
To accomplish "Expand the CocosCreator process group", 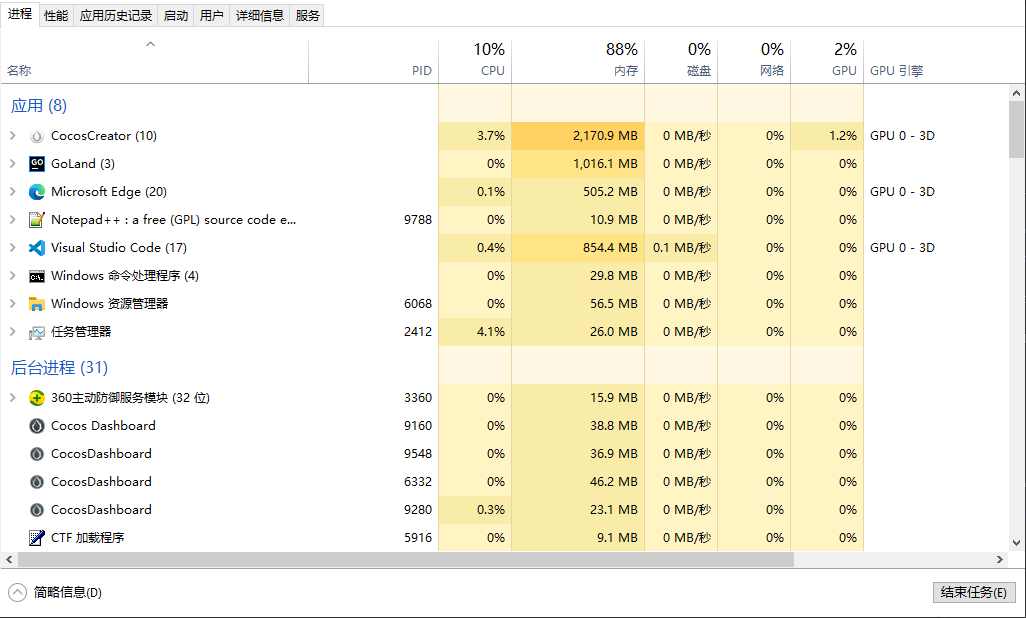I will [x=13, y=136].
